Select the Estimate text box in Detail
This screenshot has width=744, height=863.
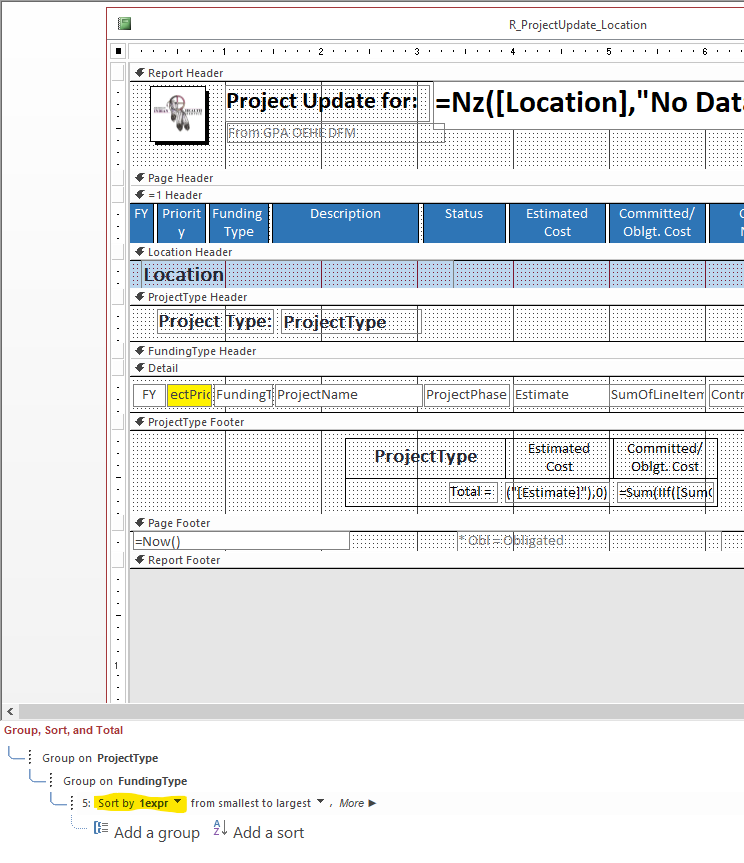coord(561,395)
